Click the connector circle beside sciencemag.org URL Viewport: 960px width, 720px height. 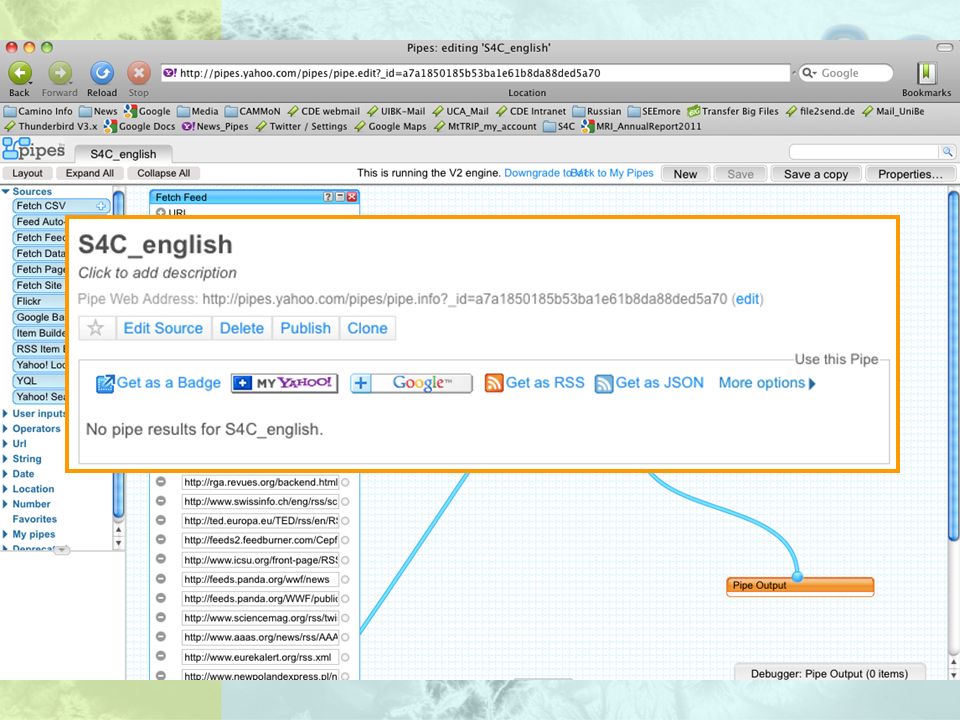point(345,618)
